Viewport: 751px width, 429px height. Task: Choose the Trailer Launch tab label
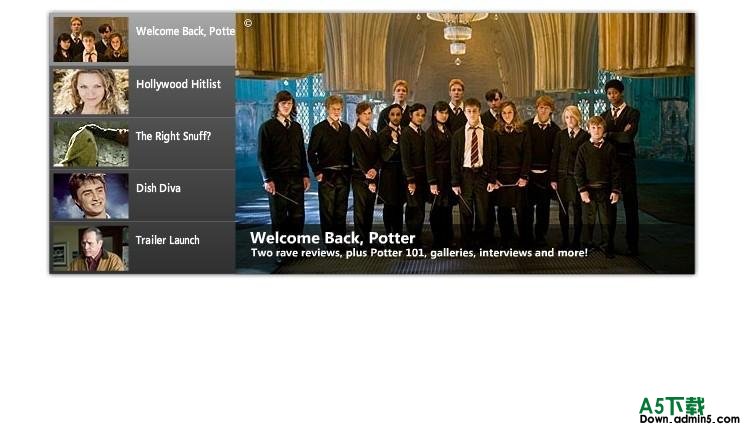click(168, 240)
